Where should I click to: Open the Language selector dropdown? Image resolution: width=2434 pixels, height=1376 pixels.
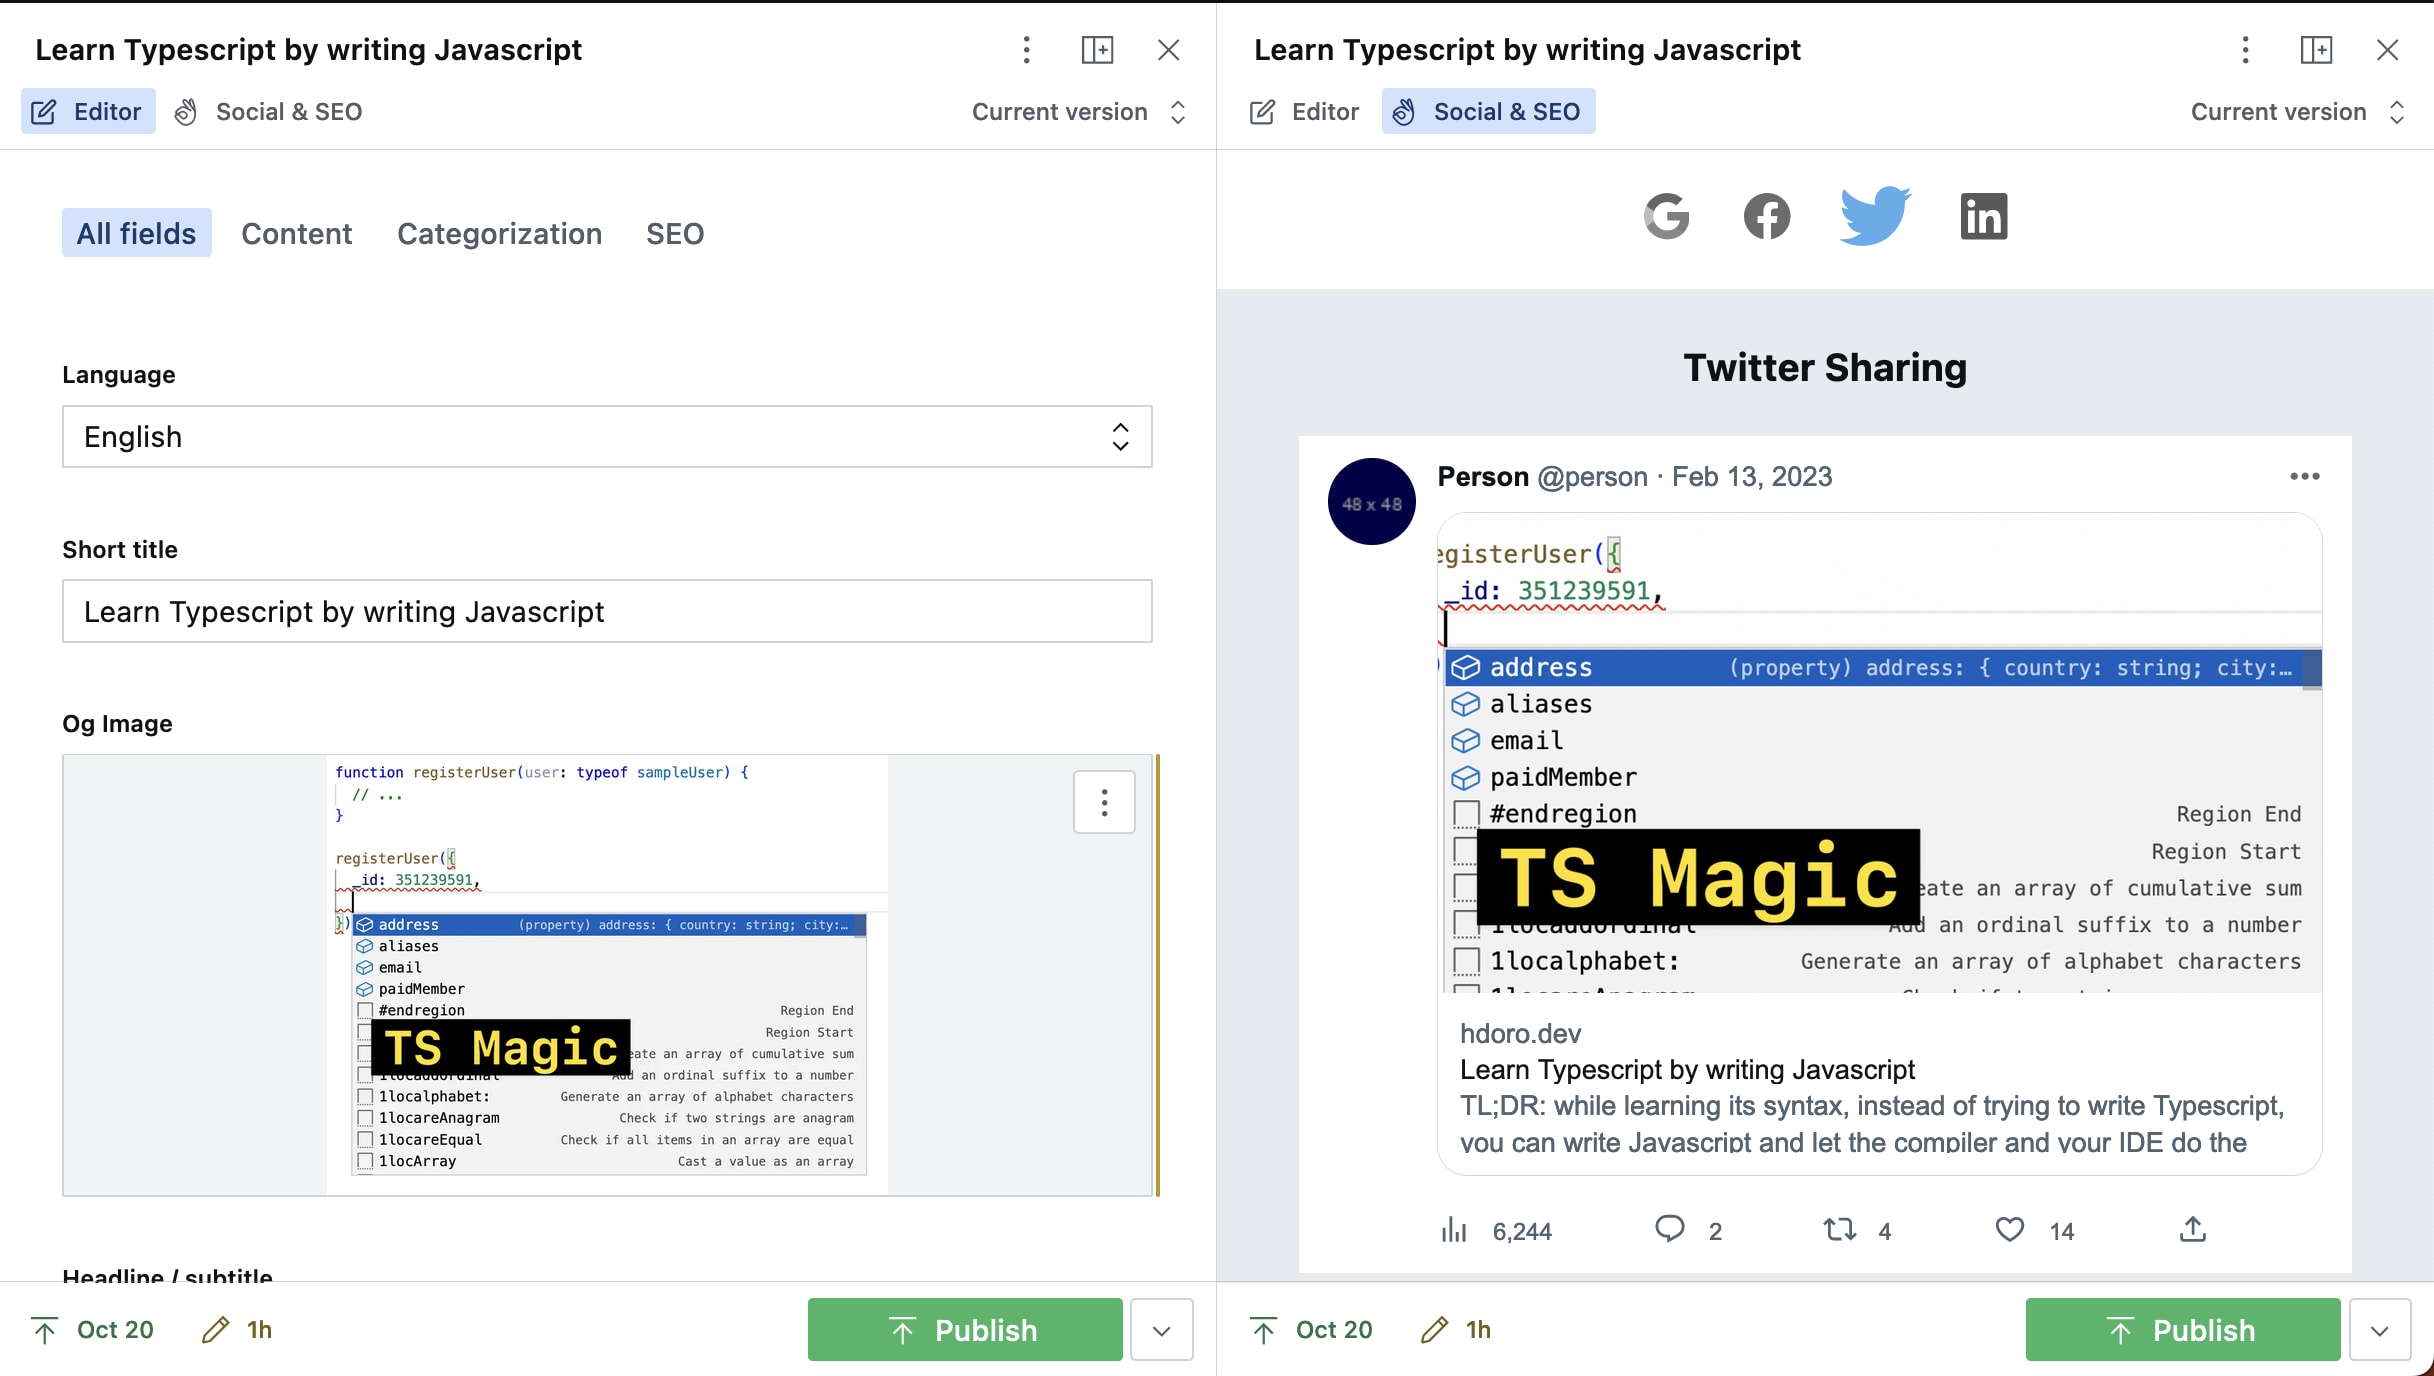point(607,436)
